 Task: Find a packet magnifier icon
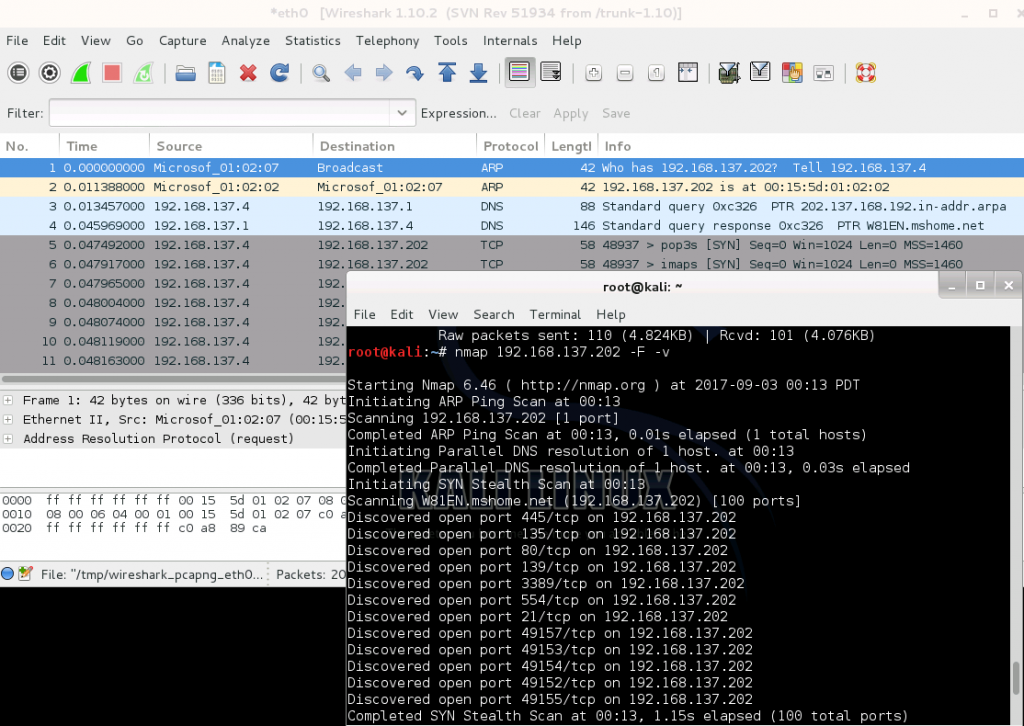tap(321, 72)
